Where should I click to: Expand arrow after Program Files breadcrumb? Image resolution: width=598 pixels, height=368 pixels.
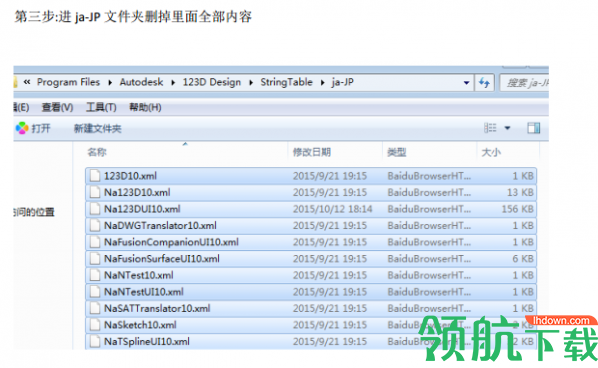point(110,82)
